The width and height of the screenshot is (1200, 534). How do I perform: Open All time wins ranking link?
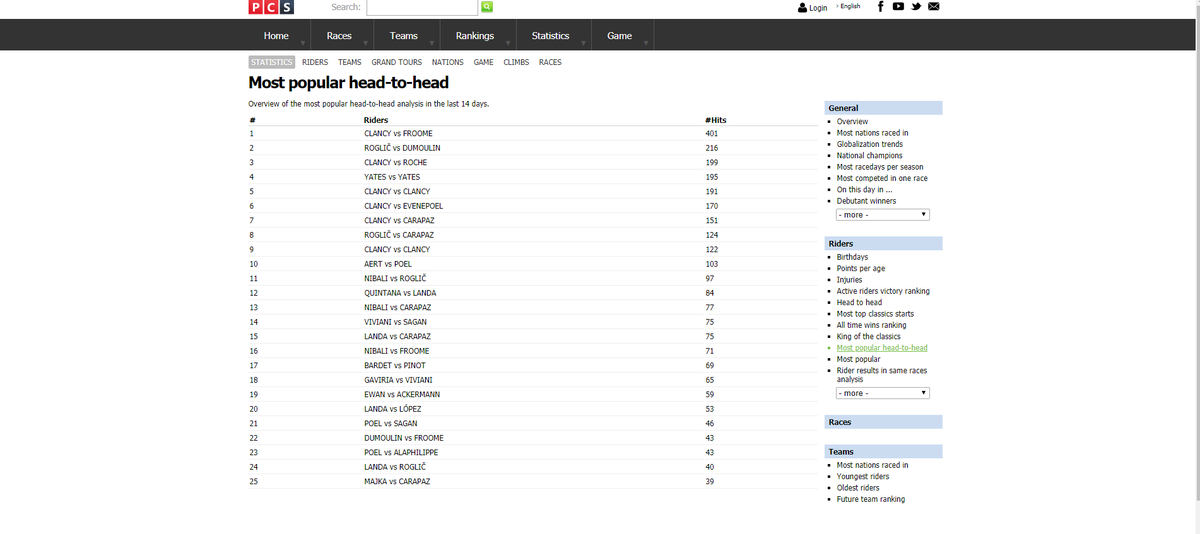tap(871, 325)
